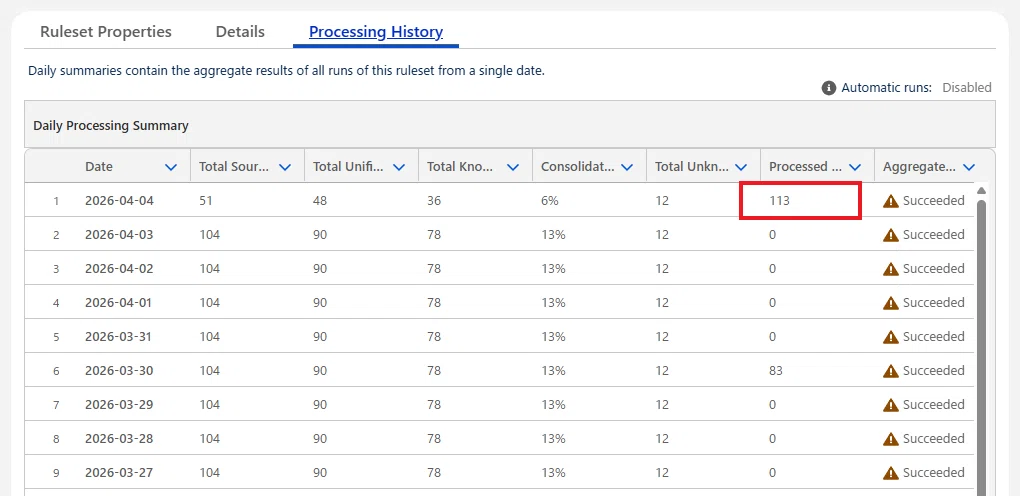Open the Date column dropdown arrow
1020x496 pixels.
click(x=171, y=167)
